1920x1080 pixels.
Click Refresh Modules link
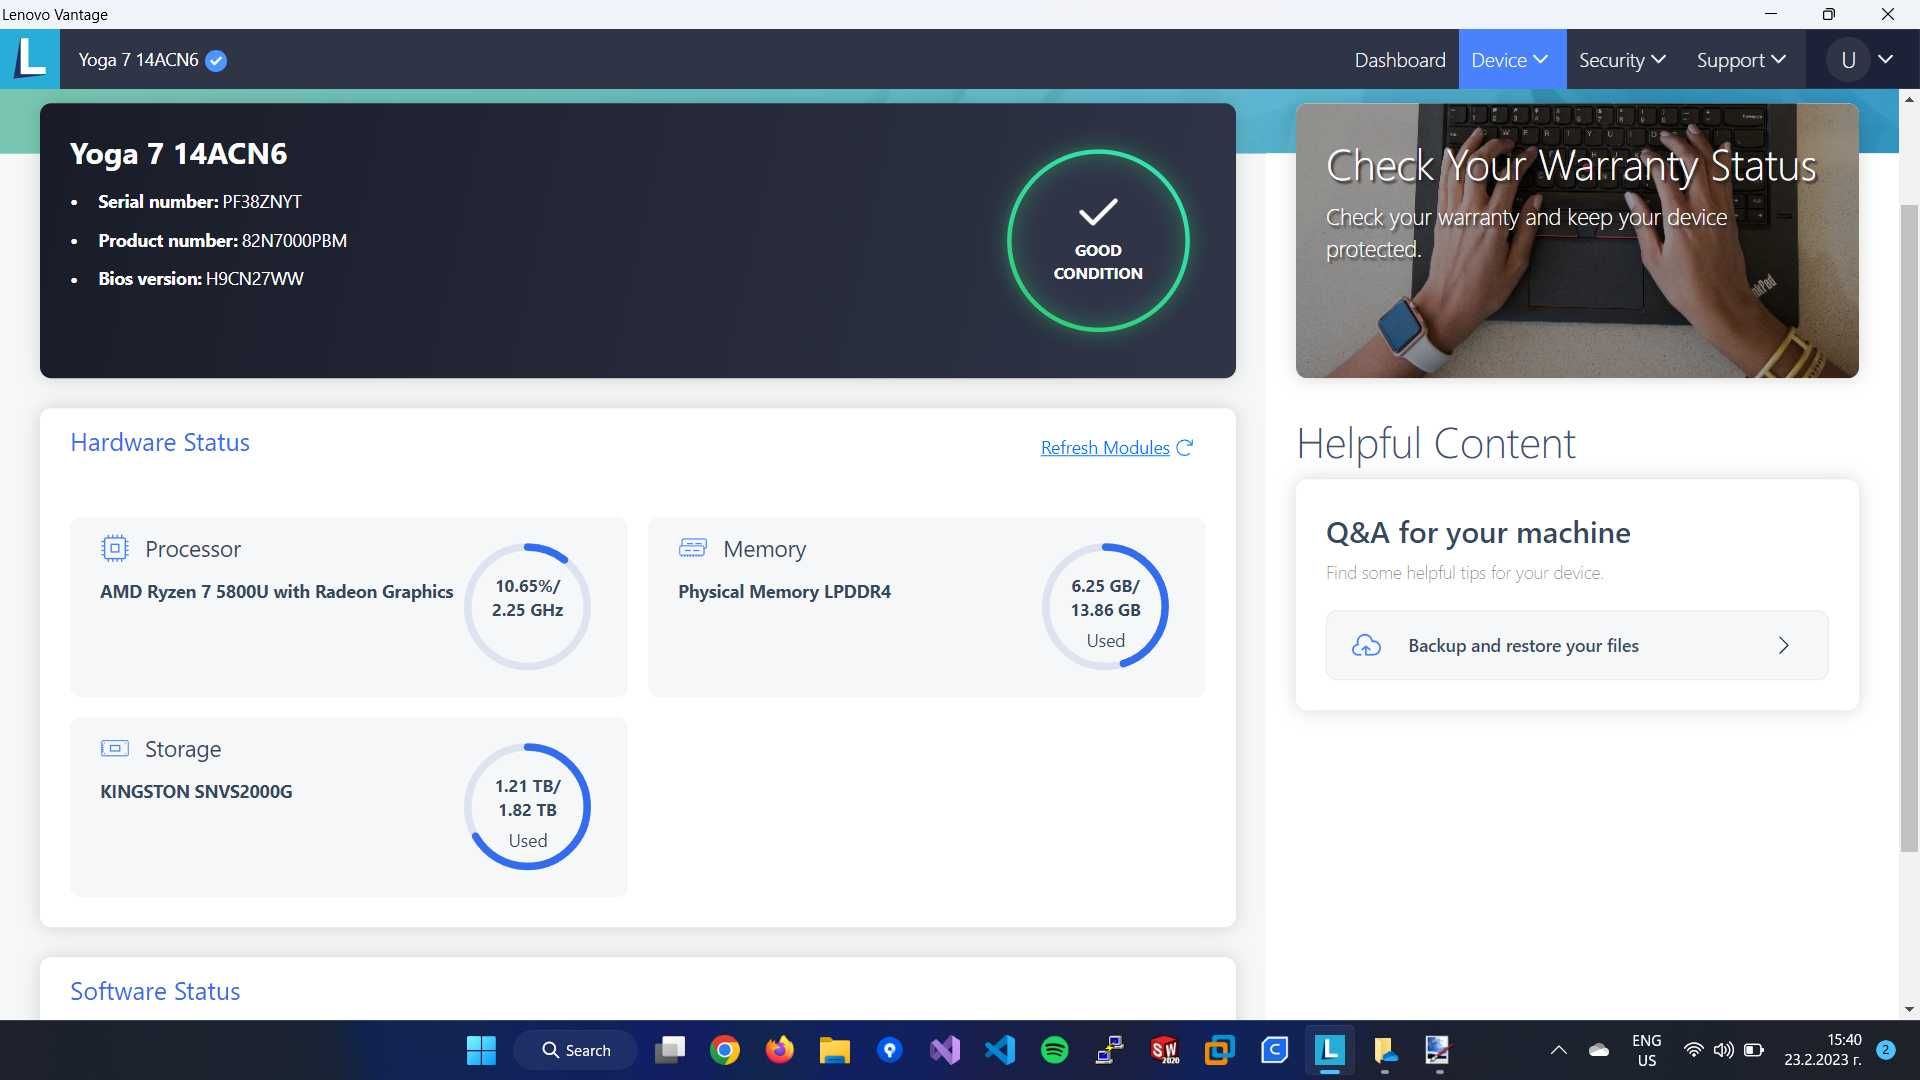(1105, 448)
